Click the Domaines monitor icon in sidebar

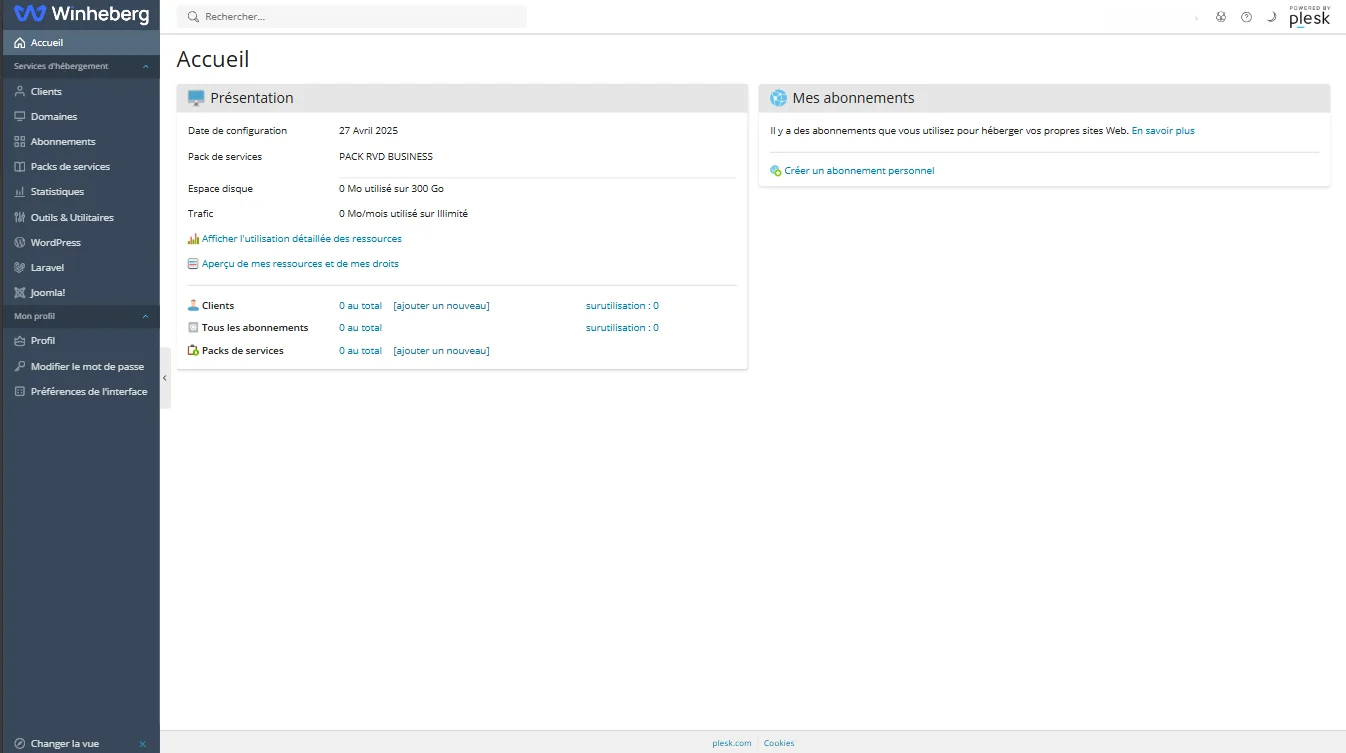coord(20,116)
